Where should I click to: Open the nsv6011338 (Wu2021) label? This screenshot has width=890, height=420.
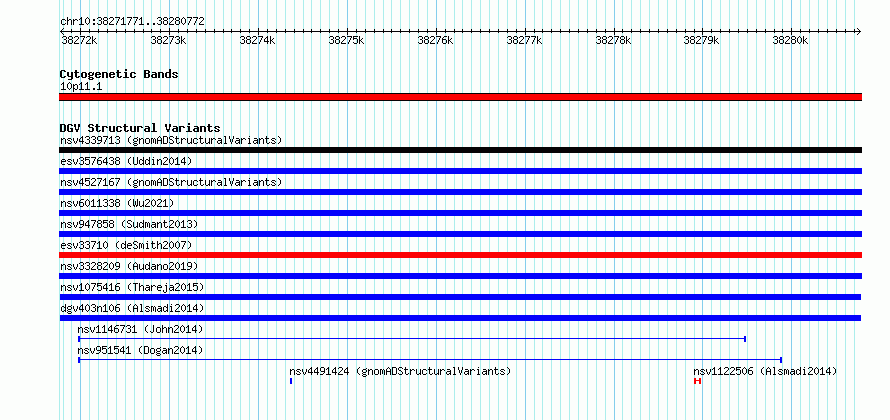pyautogui.click(x=117, y=203)
